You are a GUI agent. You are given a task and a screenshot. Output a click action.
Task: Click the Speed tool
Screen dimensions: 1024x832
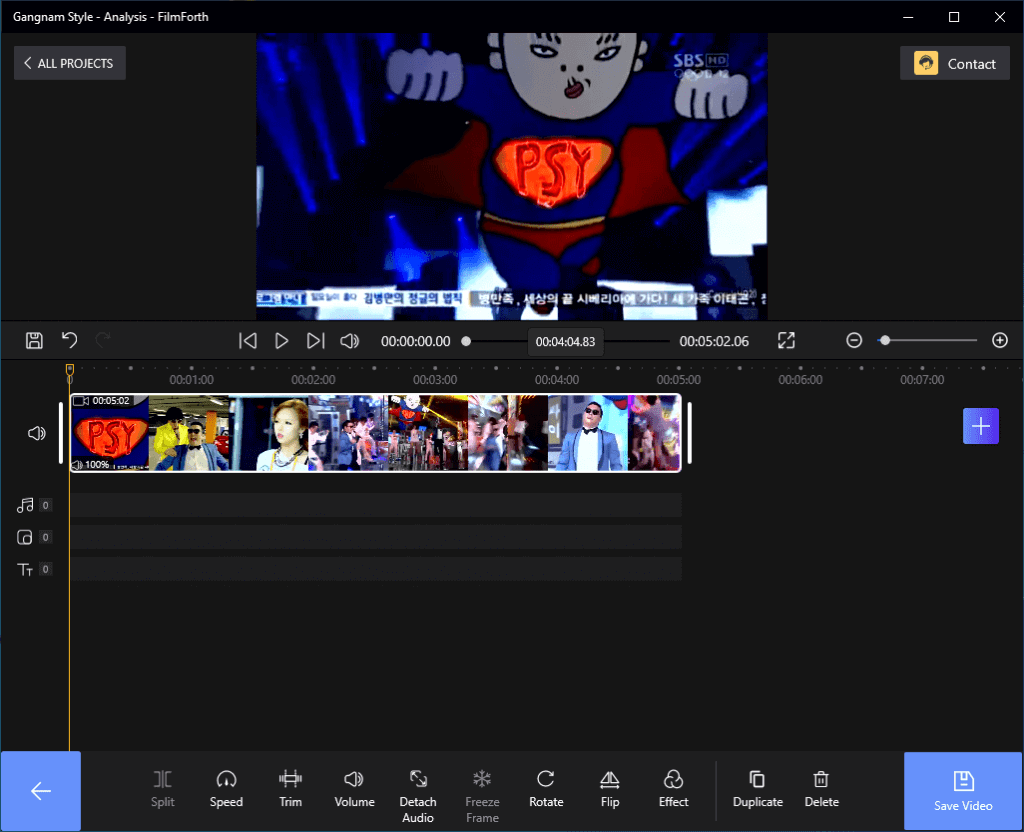tap(226, 789)
